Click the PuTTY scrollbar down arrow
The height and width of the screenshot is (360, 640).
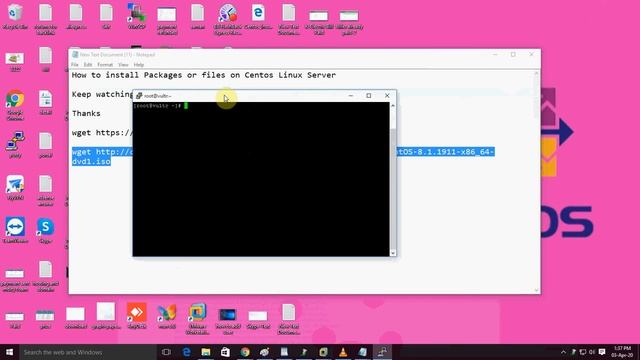pyautogui.click(x=393, y=253)
